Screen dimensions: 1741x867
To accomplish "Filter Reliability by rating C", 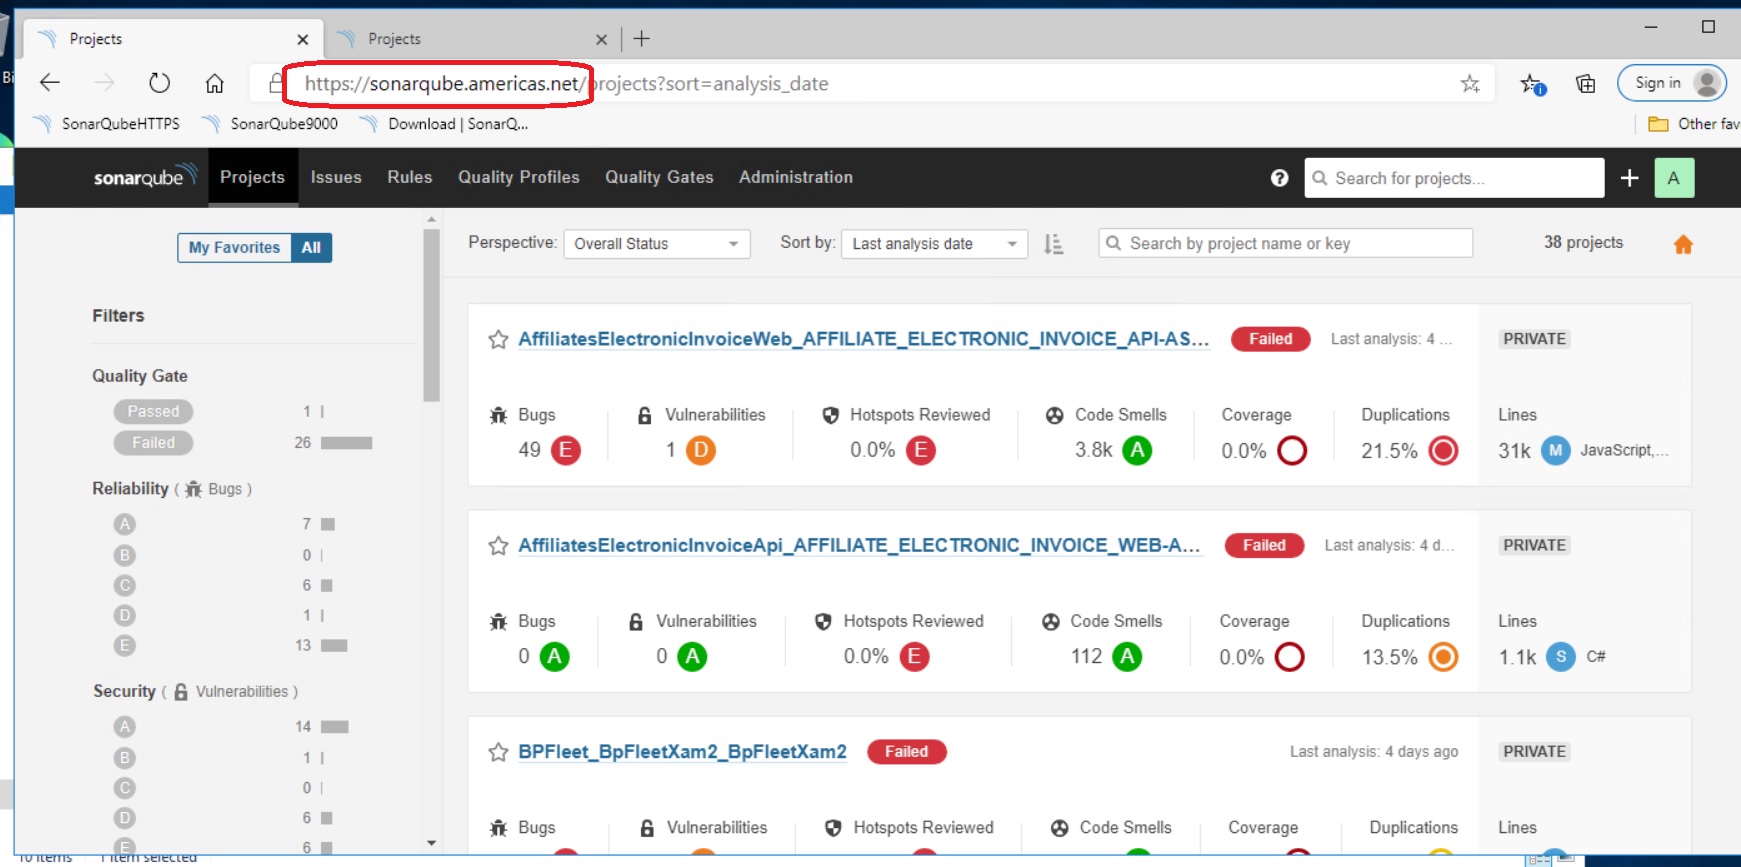I will 124,585.
